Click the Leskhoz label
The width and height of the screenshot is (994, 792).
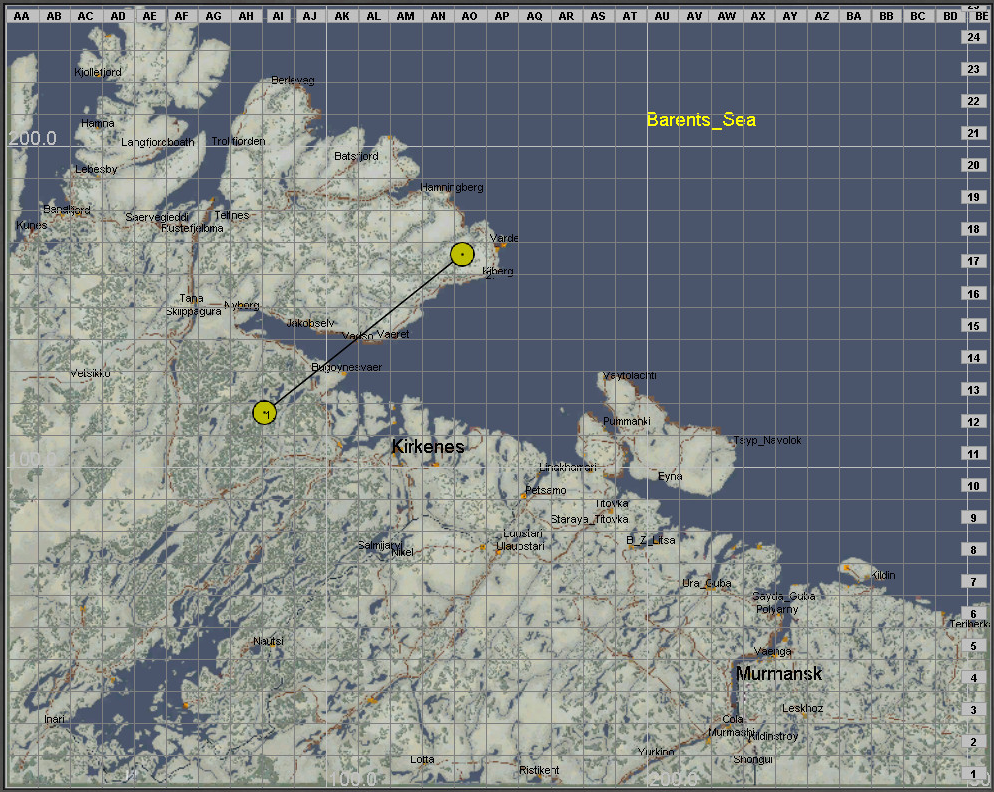[803, 708]
